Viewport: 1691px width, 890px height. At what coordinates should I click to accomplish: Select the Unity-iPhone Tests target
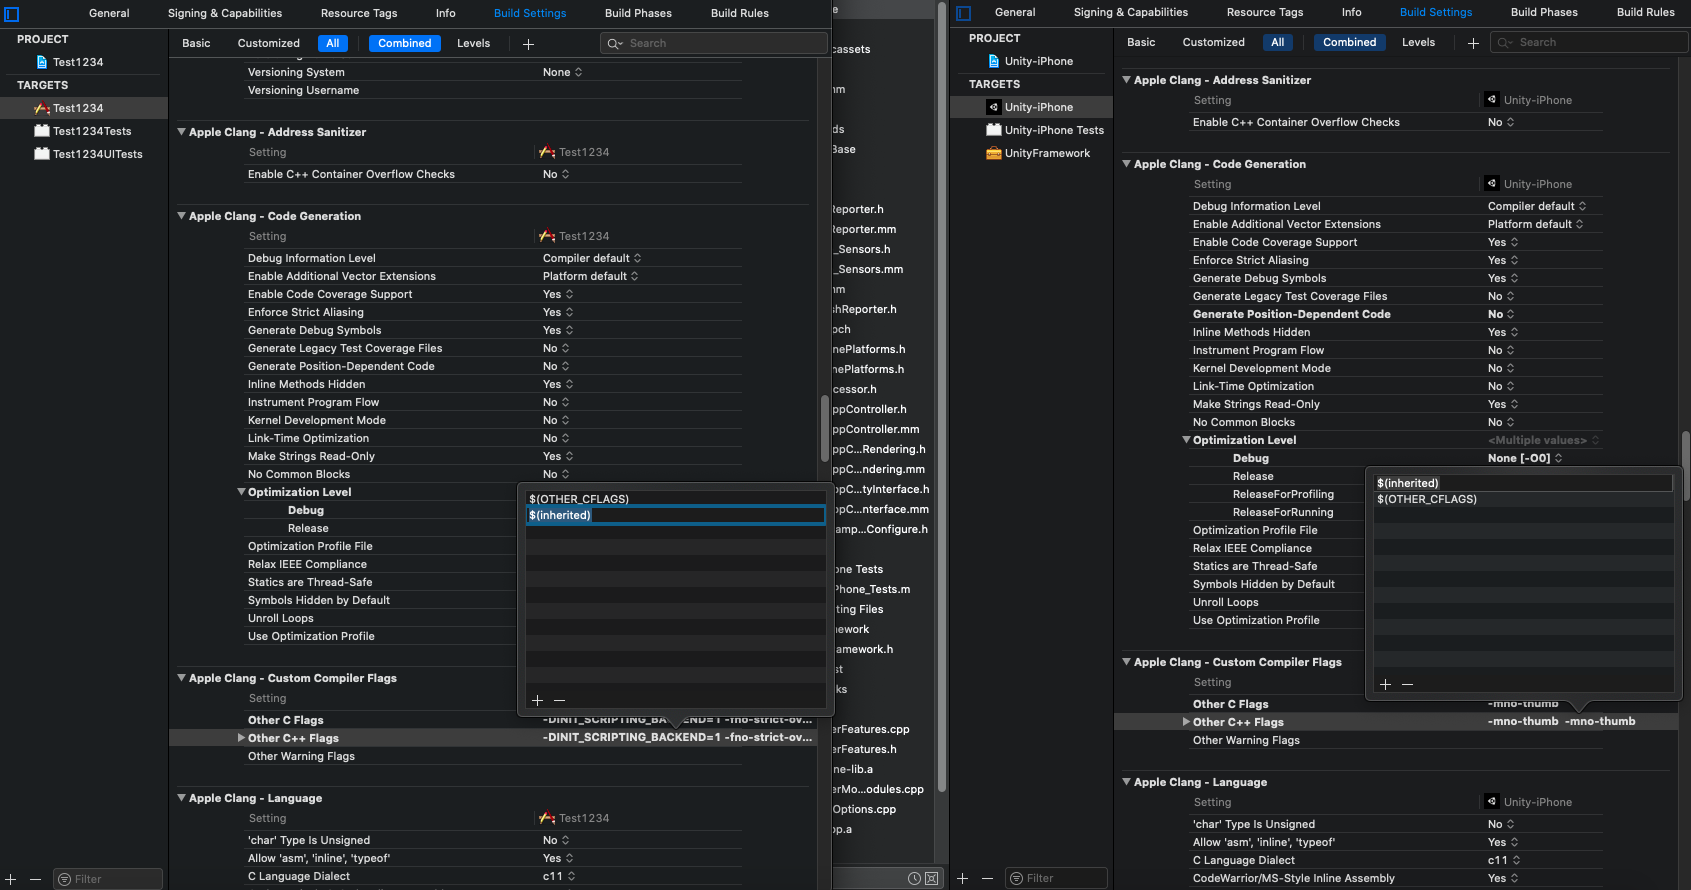click(x=1045, y=130)
